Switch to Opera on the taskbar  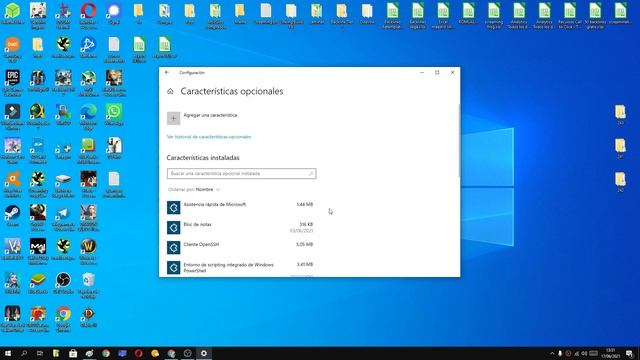[138, 353]
